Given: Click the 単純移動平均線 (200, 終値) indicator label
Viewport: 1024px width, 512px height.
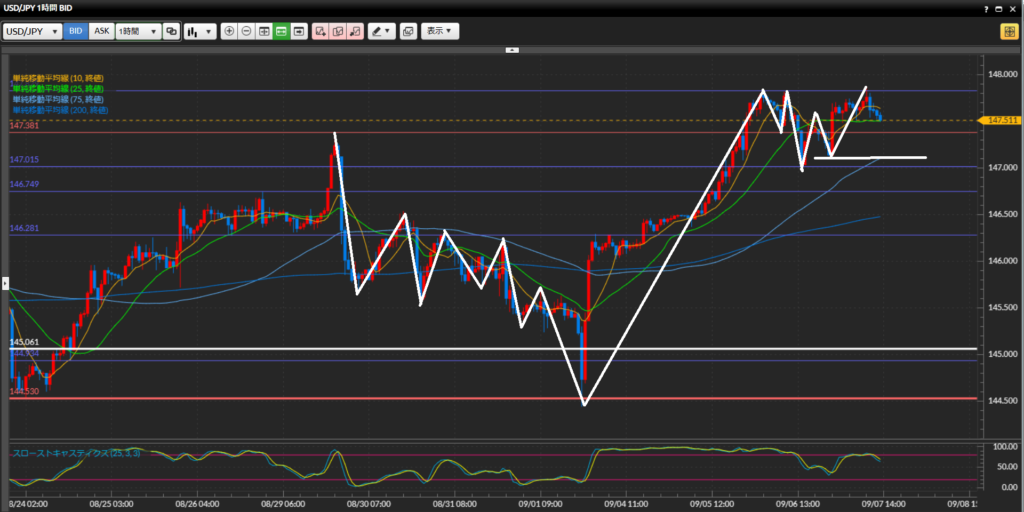Looking at the screenshot, I should pyautogui.click(x=57, y=110).
